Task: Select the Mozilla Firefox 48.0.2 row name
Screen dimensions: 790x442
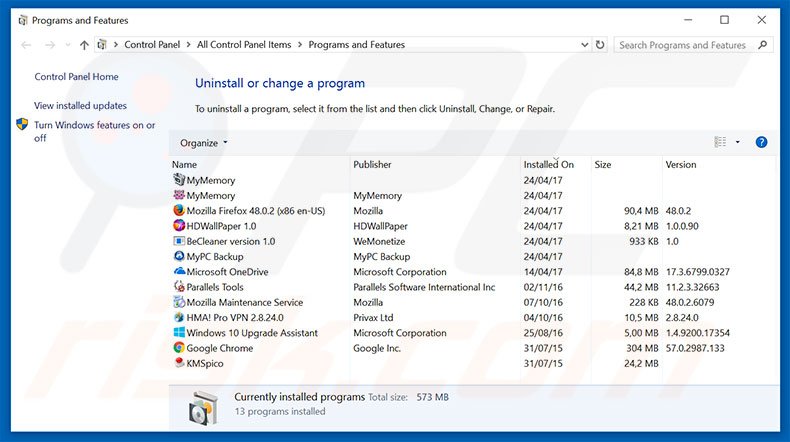Action: tap(256, 211)
